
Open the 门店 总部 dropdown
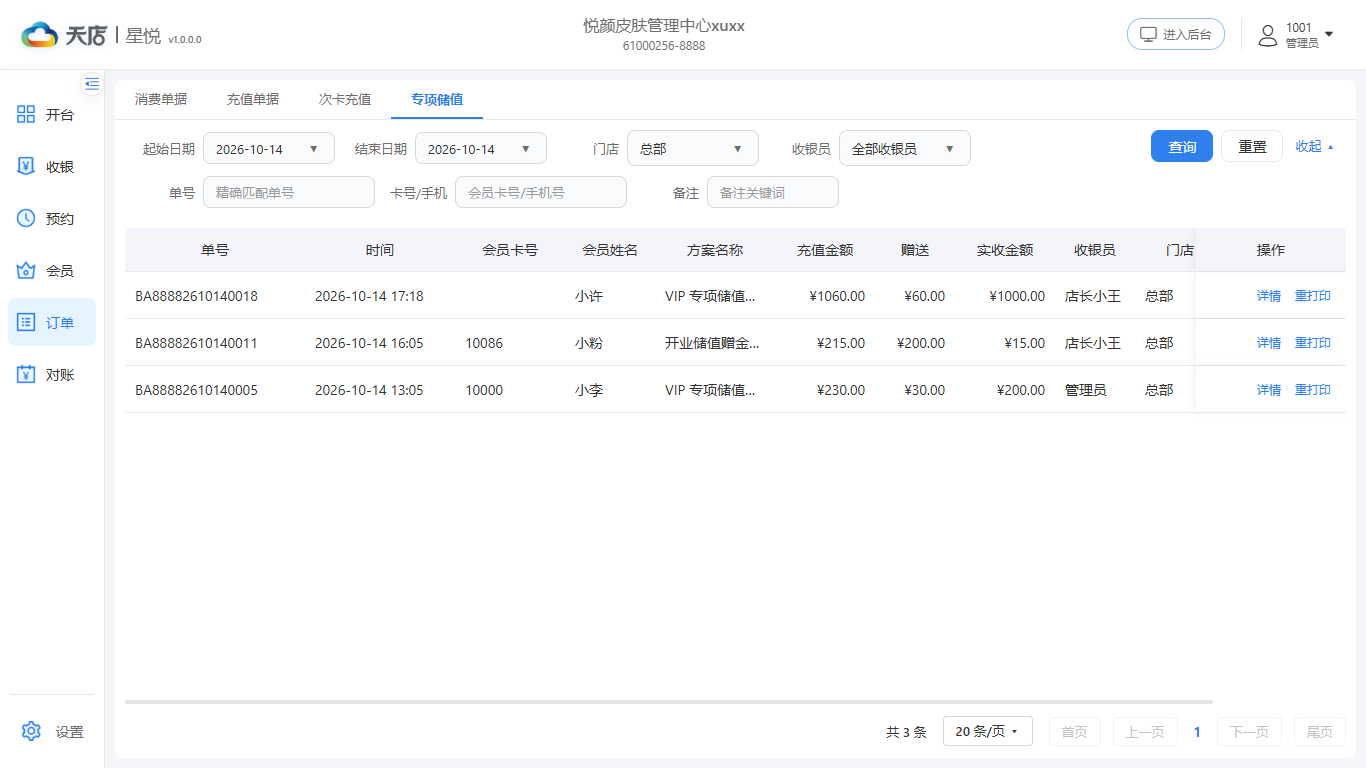click(693, 148)
